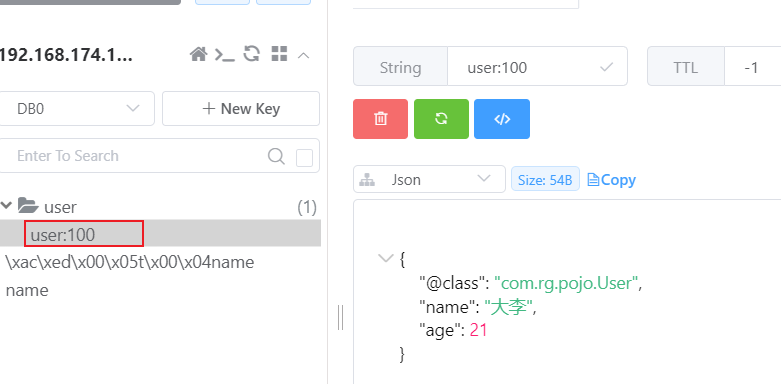Open the DB0 database dropdown
781x384 pixels.
pos(77,109)
